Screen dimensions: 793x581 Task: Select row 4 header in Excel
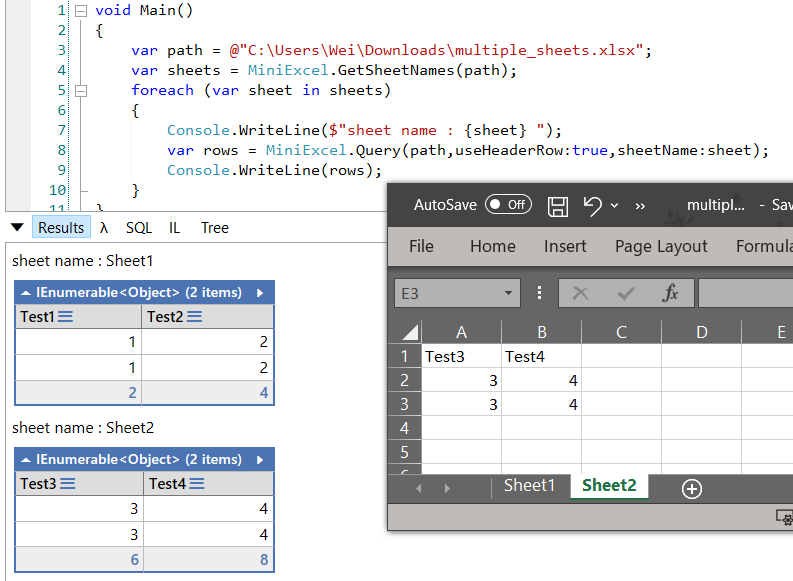405,428
